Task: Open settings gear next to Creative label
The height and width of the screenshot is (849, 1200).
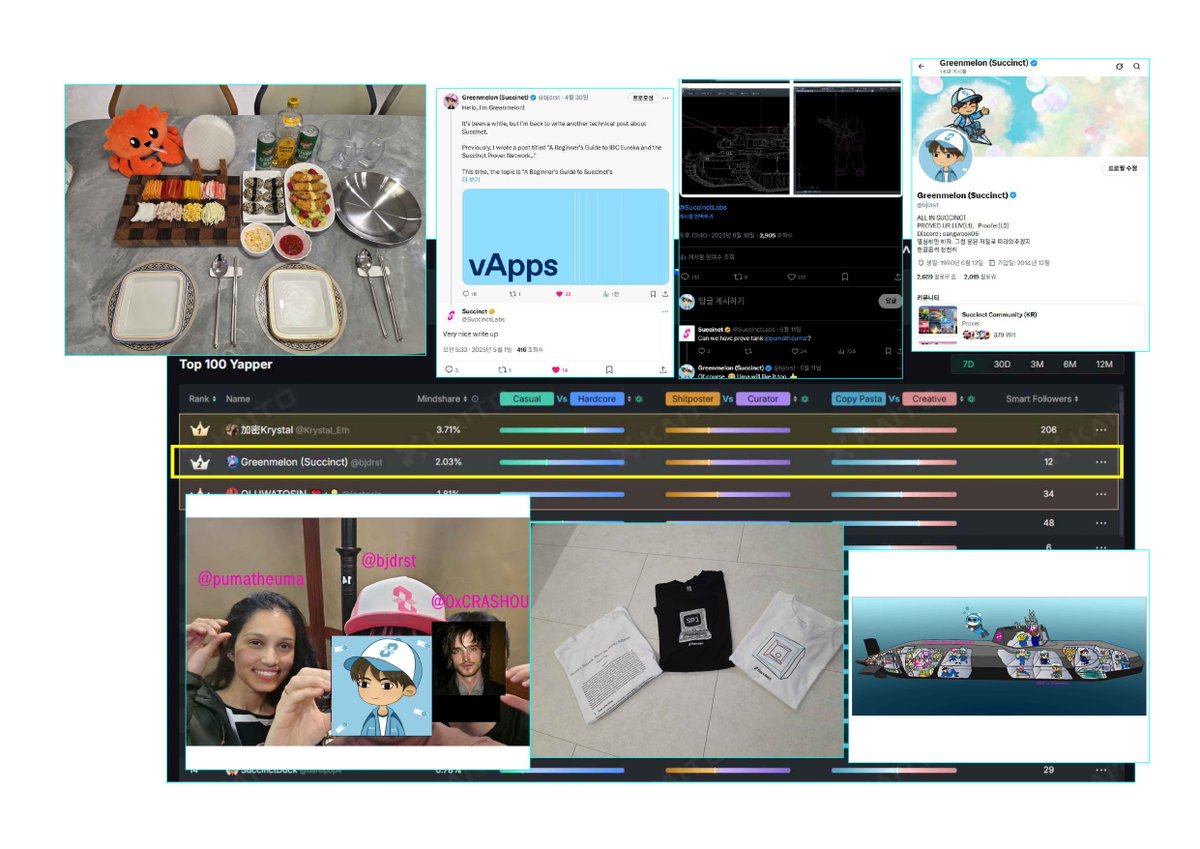Action: (x=971, y=399)
